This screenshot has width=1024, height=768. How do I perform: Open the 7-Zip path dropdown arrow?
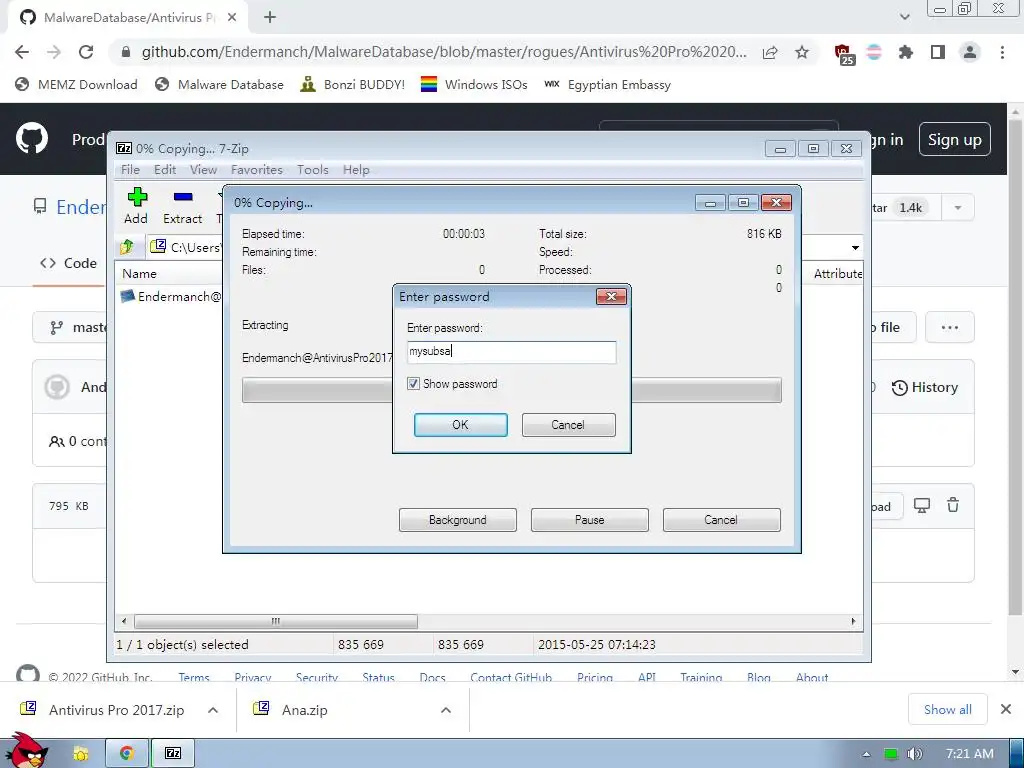pos(855,248)
